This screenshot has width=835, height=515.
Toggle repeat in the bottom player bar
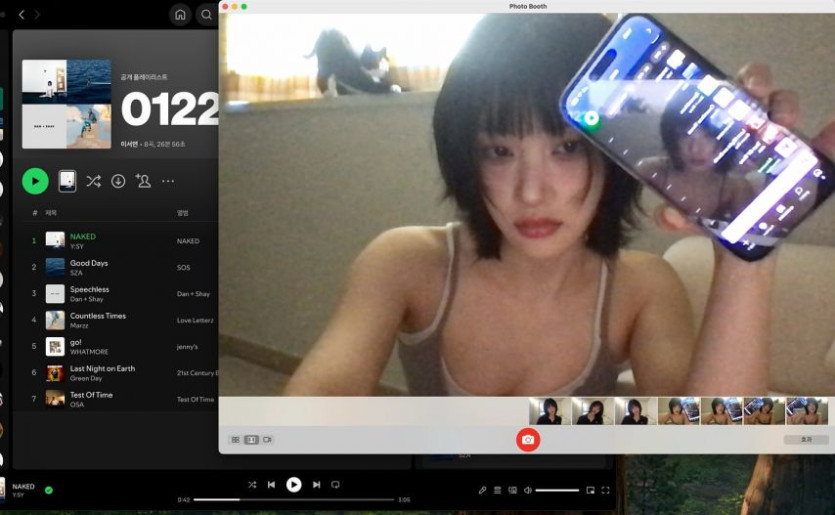pos(335,485)
